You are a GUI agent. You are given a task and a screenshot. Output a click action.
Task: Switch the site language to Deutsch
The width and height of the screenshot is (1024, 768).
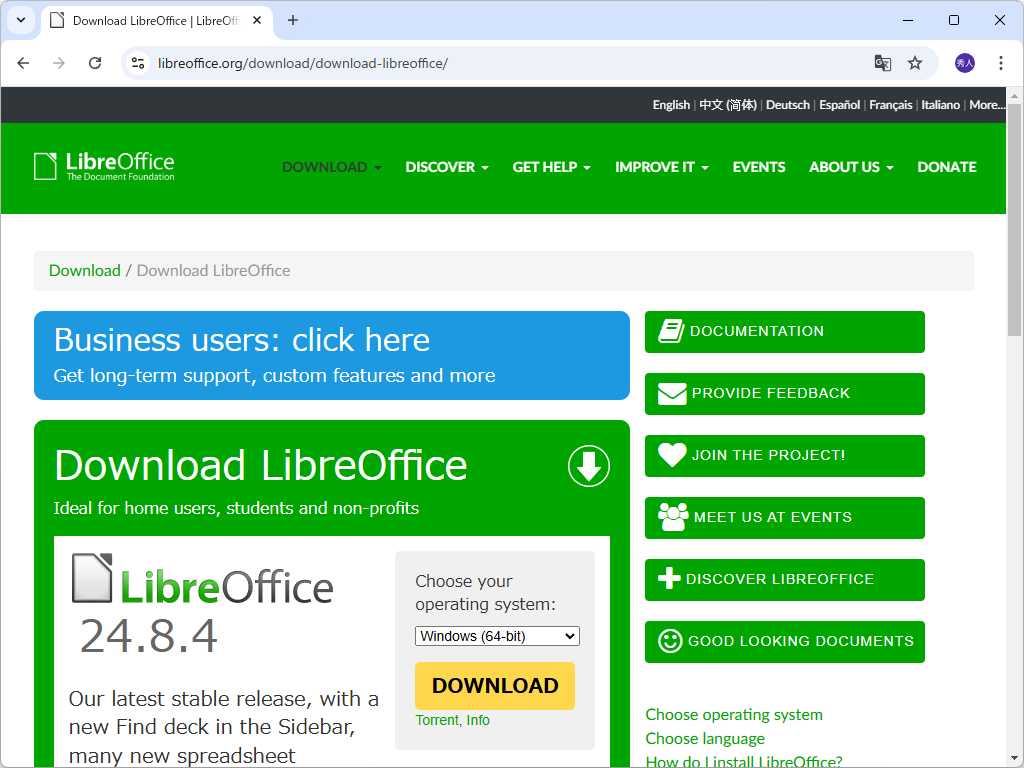(x=787, y=104)
